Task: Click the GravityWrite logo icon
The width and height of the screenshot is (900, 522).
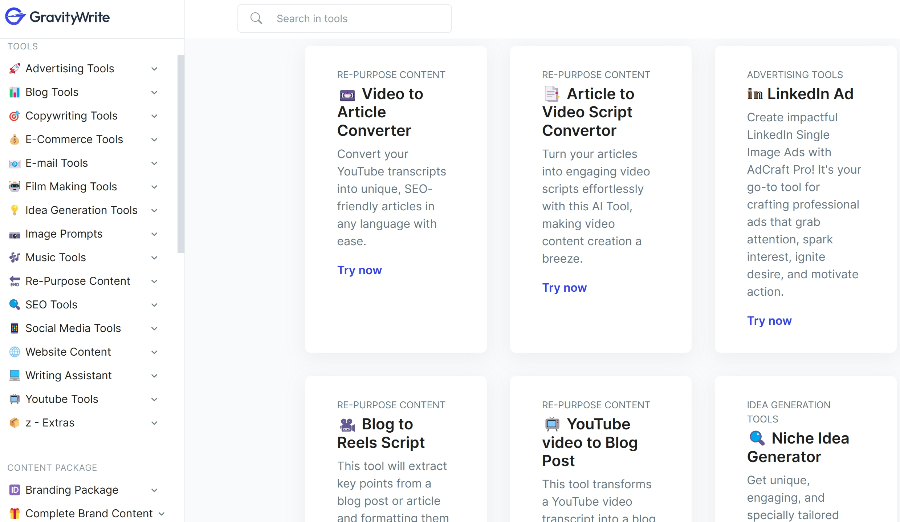Action: [15, 16]
